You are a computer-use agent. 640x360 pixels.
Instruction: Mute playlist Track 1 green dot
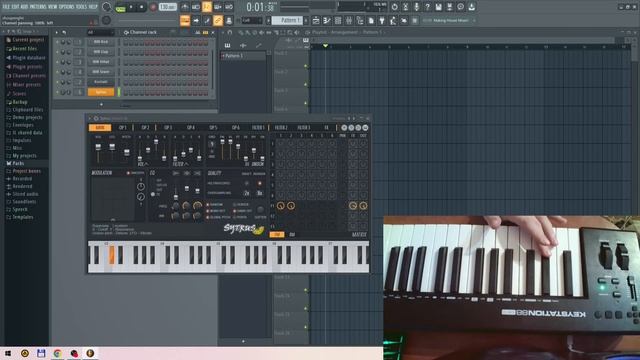click(x=305, y=66)
